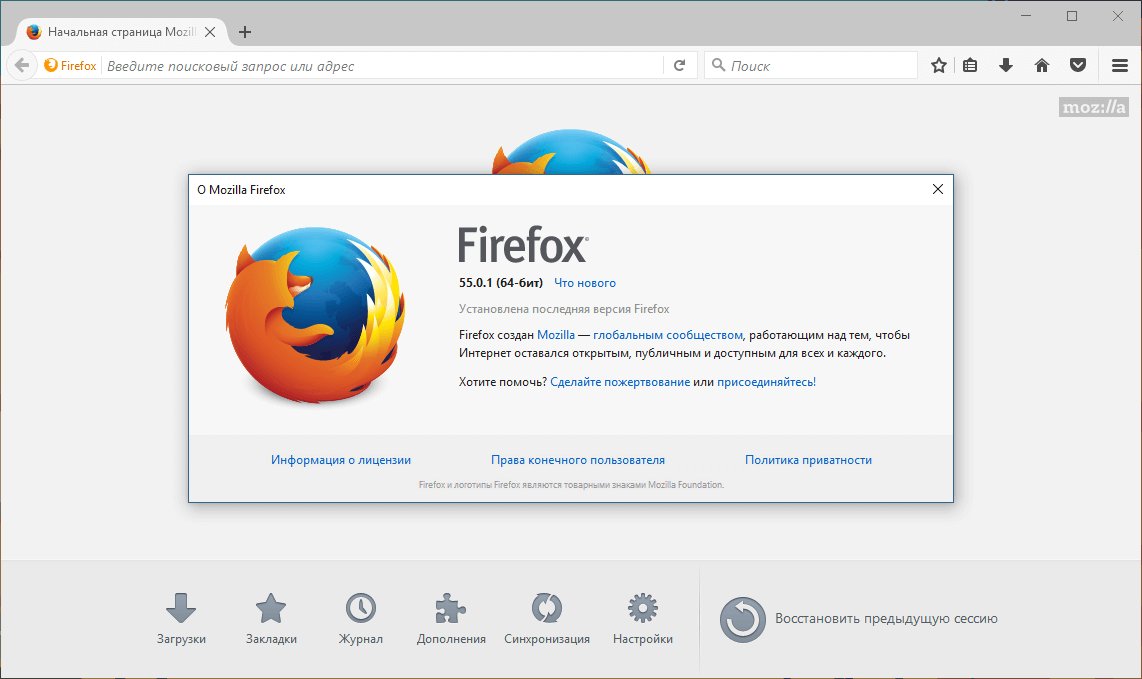This screenshot has width=1142, height=679.
Task: Click присоединяйтесь! link
Action: (x=766, y=382)
